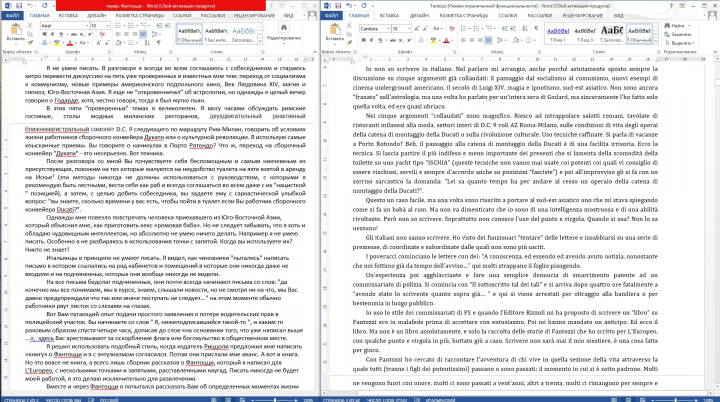Click numbered list icon in the left window
Image resolution: width=720 pixels, height=402 pixels.
(x=131, y=25)
